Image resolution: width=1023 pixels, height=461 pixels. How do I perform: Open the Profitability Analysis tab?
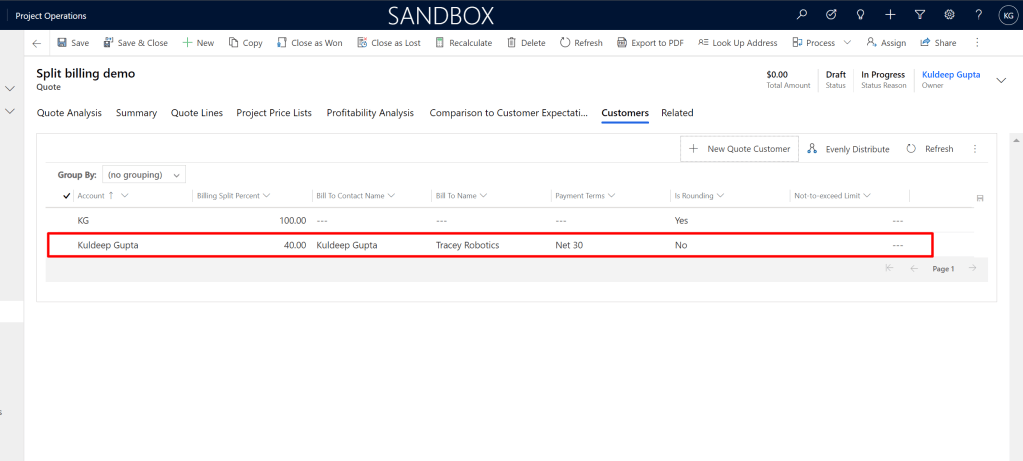370,113
